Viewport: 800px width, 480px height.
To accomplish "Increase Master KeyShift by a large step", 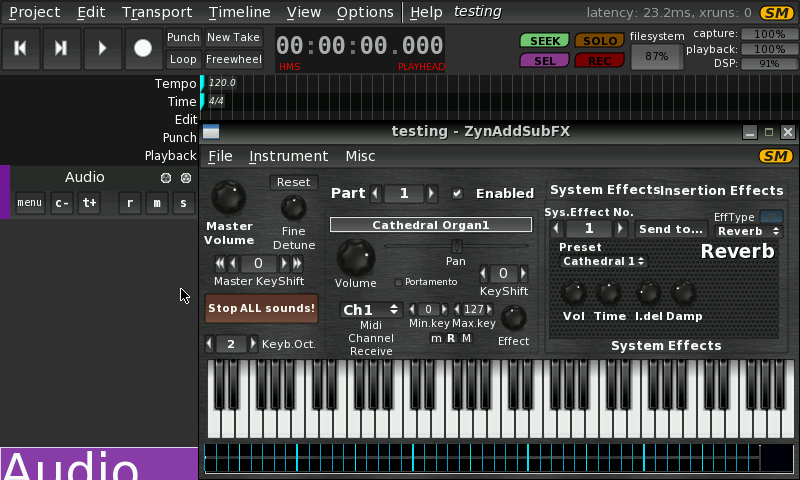I will pyautogui.click(x=297, y=264).
